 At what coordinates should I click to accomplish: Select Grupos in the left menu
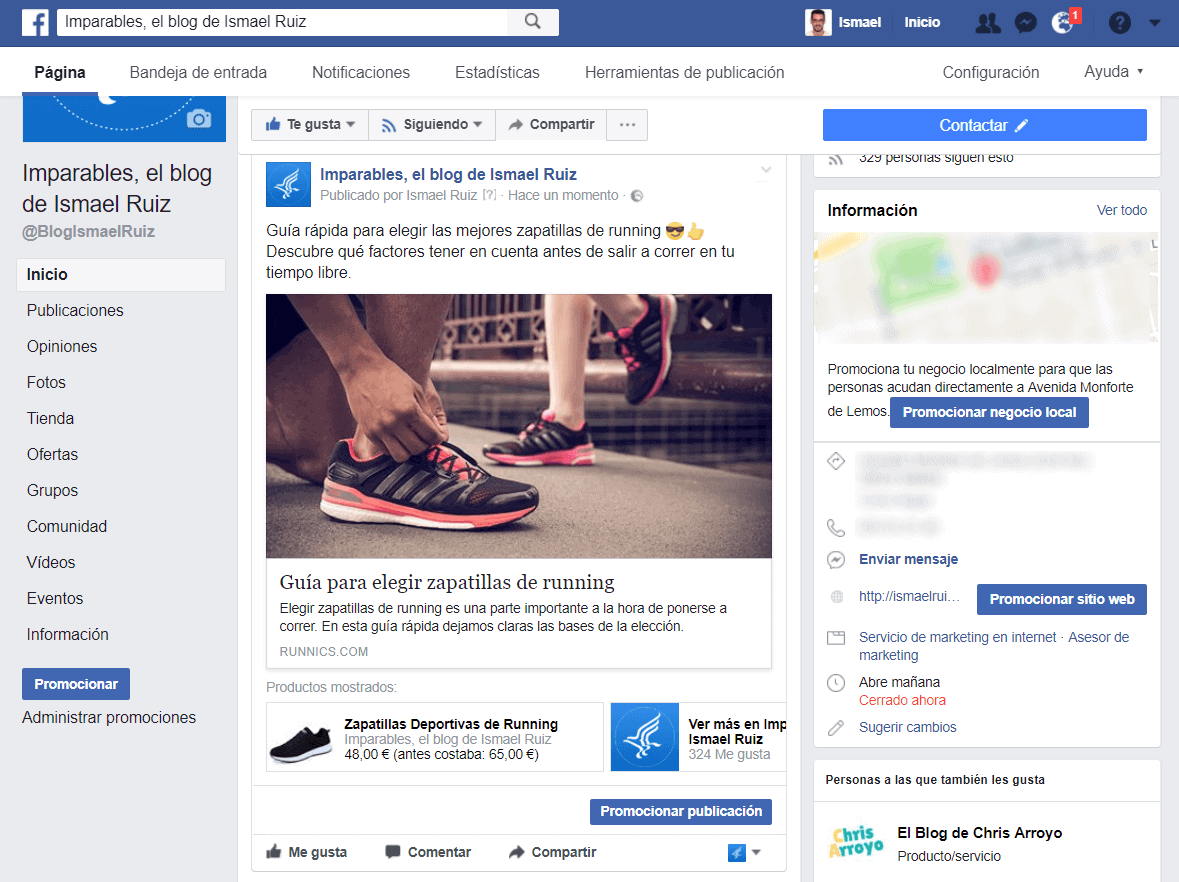point(52,491)
